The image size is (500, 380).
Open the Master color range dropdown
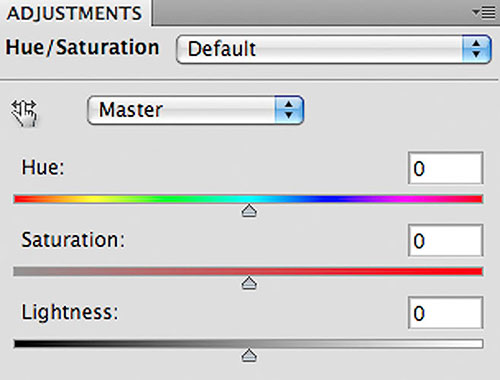[195, 110]
